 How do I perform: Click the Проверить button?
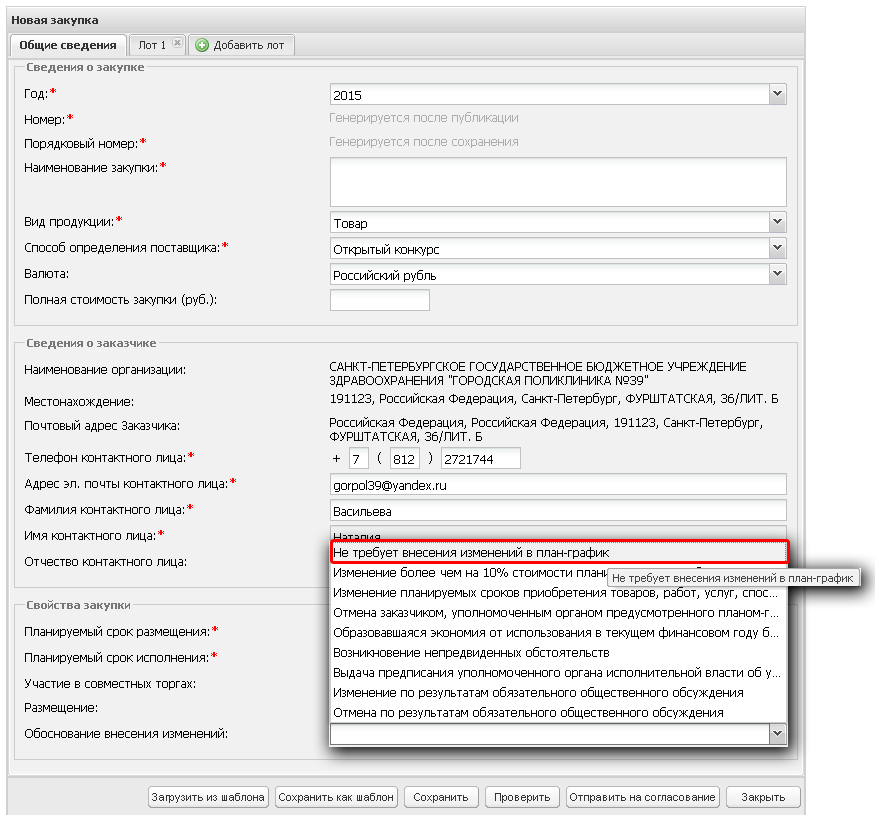(522, 797)
